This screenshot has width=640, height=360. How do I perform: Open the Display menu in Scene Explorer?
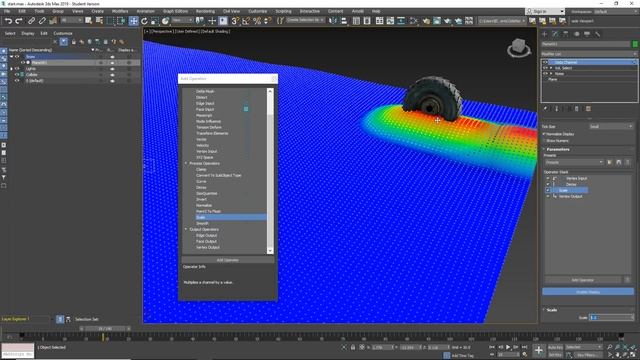coord(28,33)
